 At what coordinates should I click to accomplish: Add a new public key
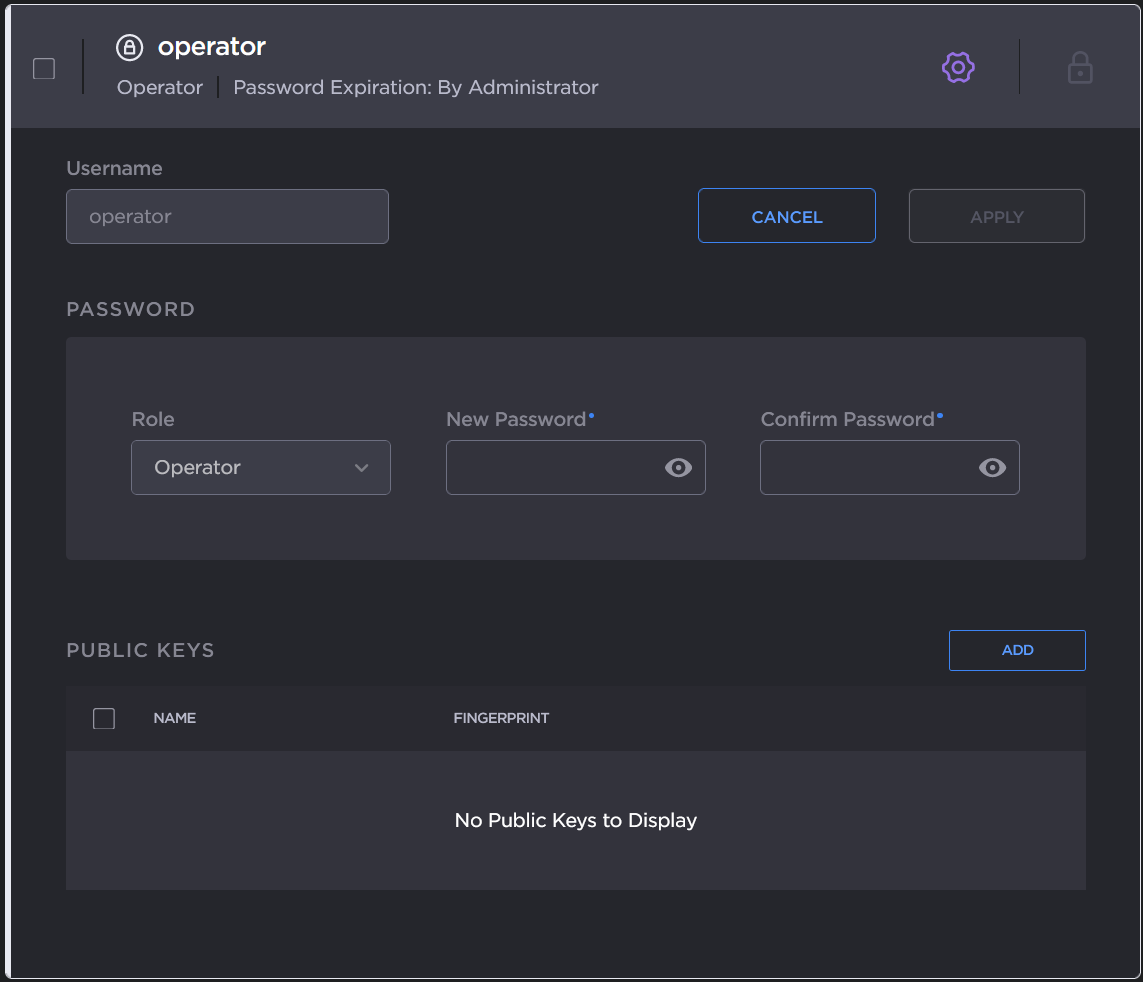click(1017, 650)
